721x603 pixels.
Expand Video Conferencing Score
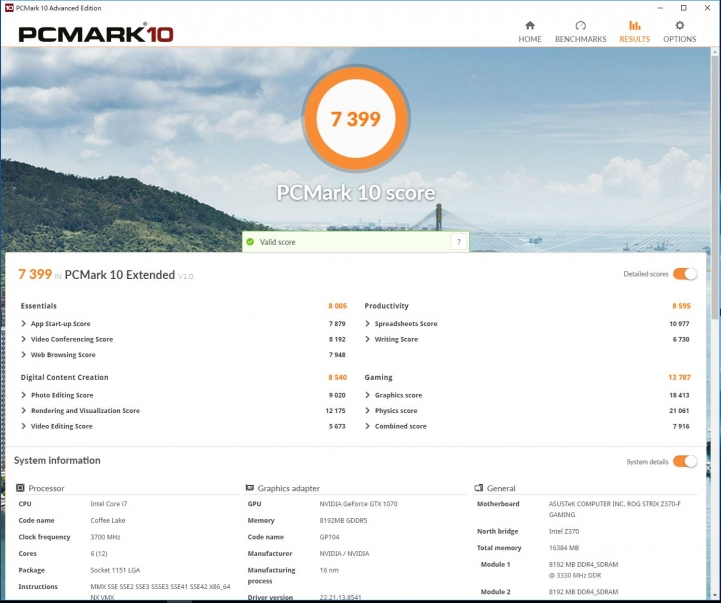[x=23, y=339]
